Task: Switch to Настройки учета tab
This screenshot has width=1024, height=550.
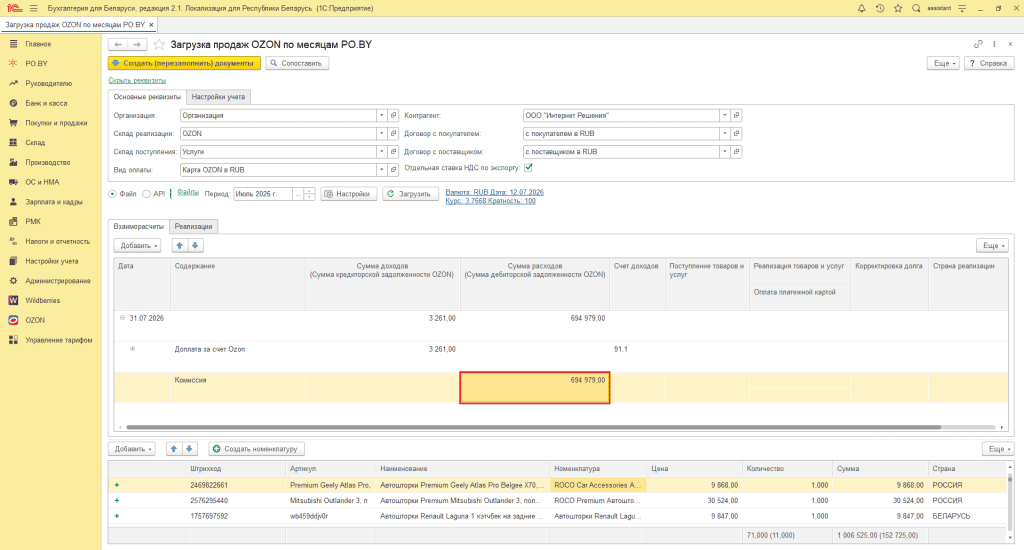Action: point(218,97)
